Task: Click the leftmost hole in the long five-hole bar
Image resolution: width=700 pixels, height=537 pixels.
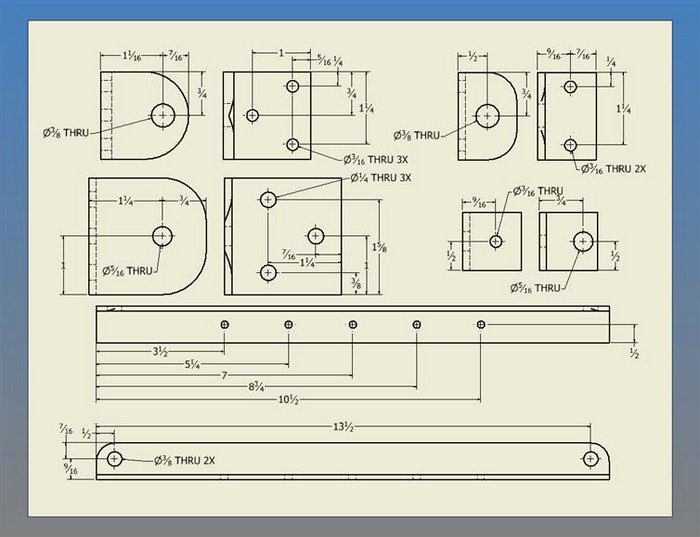Action: point(225,324)
